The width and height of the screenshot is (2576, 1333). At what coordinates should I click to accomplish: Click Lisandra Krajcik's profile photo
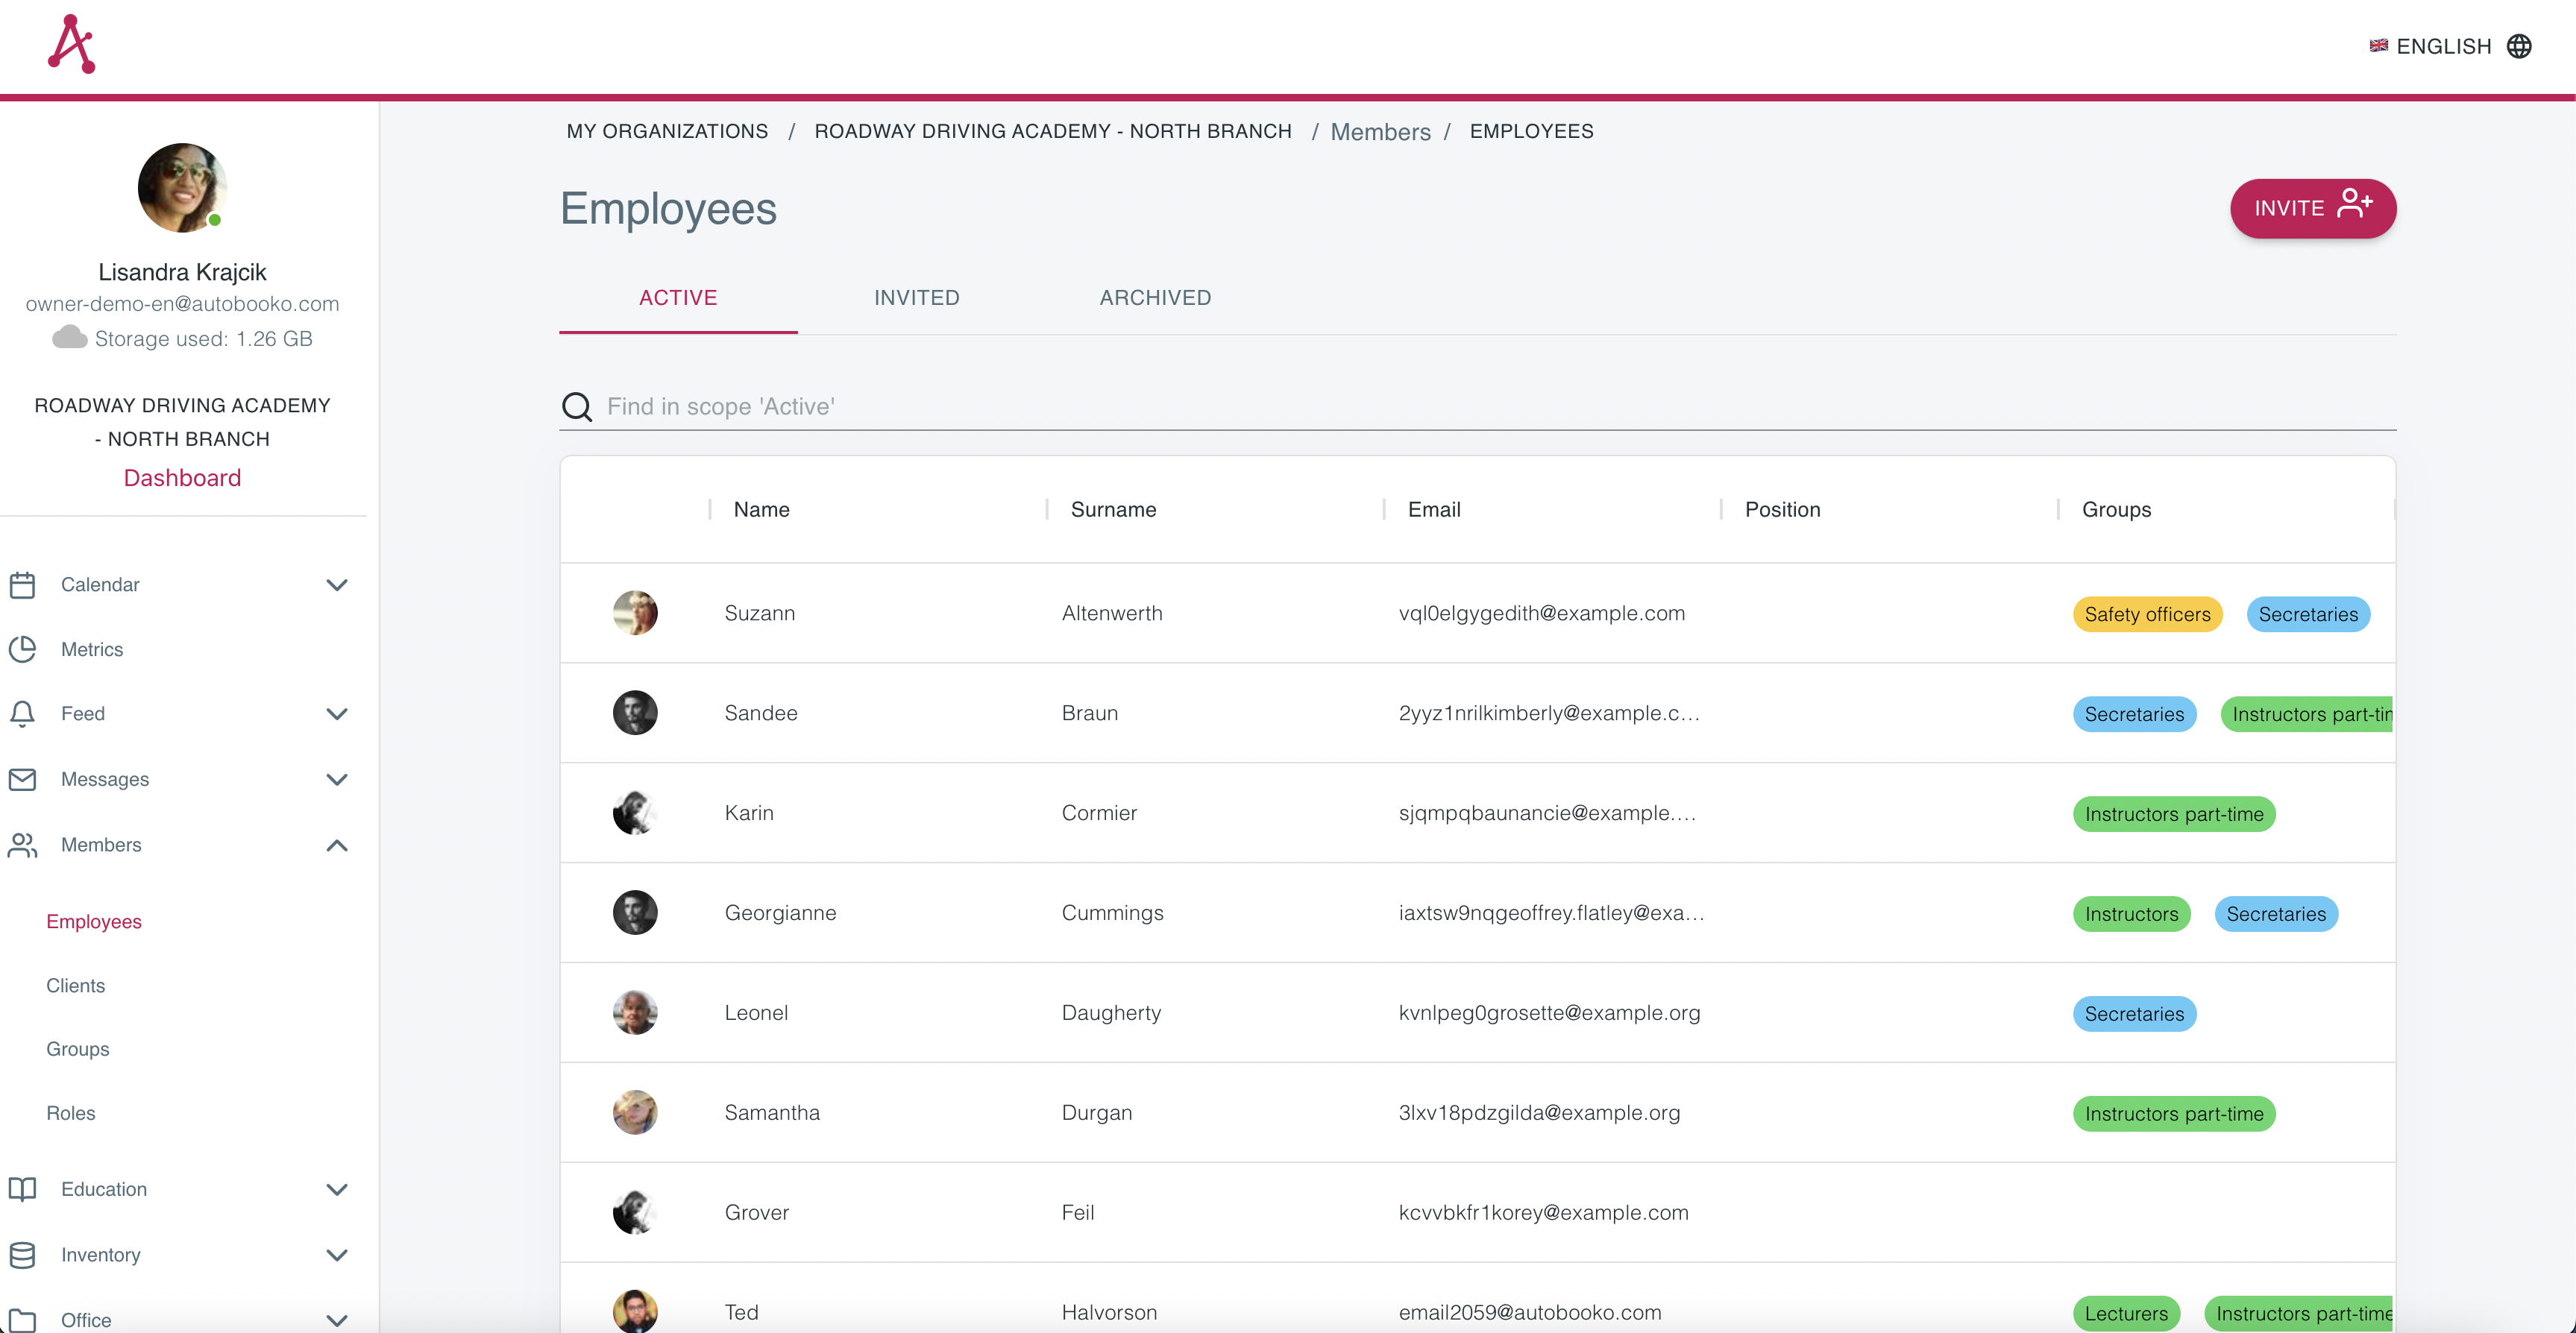[181, 187]
